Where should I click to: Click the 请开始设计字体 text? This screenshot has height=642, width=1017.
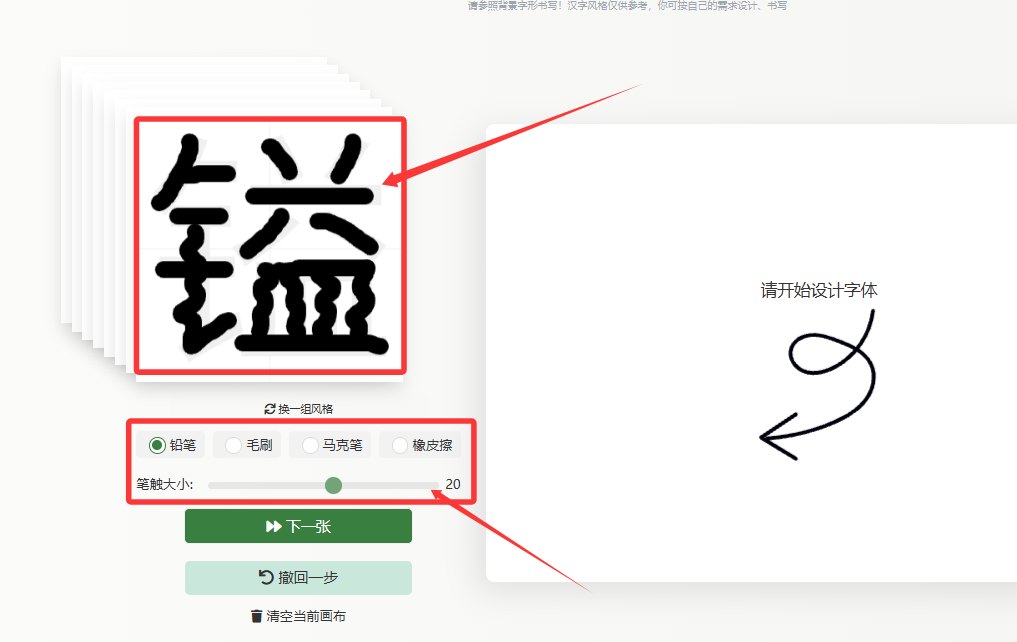(x=819, y=290)
